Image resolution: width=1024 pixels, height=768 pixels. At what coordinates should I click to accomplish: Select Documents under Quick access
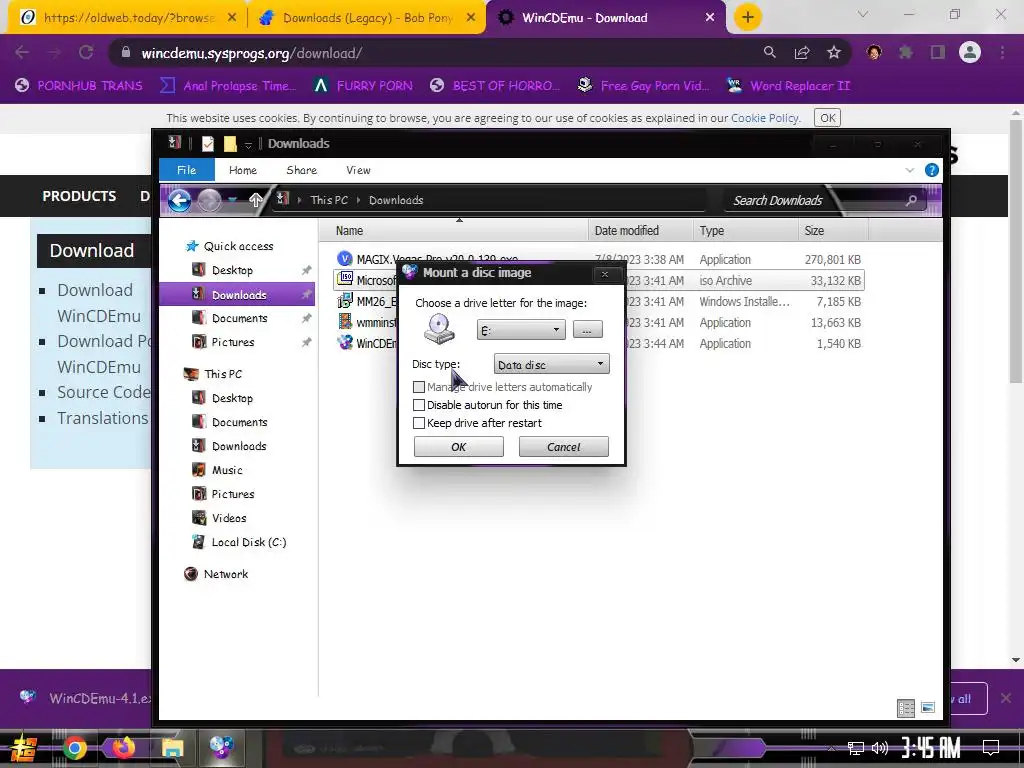pyautogui.click(x=239, y=318)
